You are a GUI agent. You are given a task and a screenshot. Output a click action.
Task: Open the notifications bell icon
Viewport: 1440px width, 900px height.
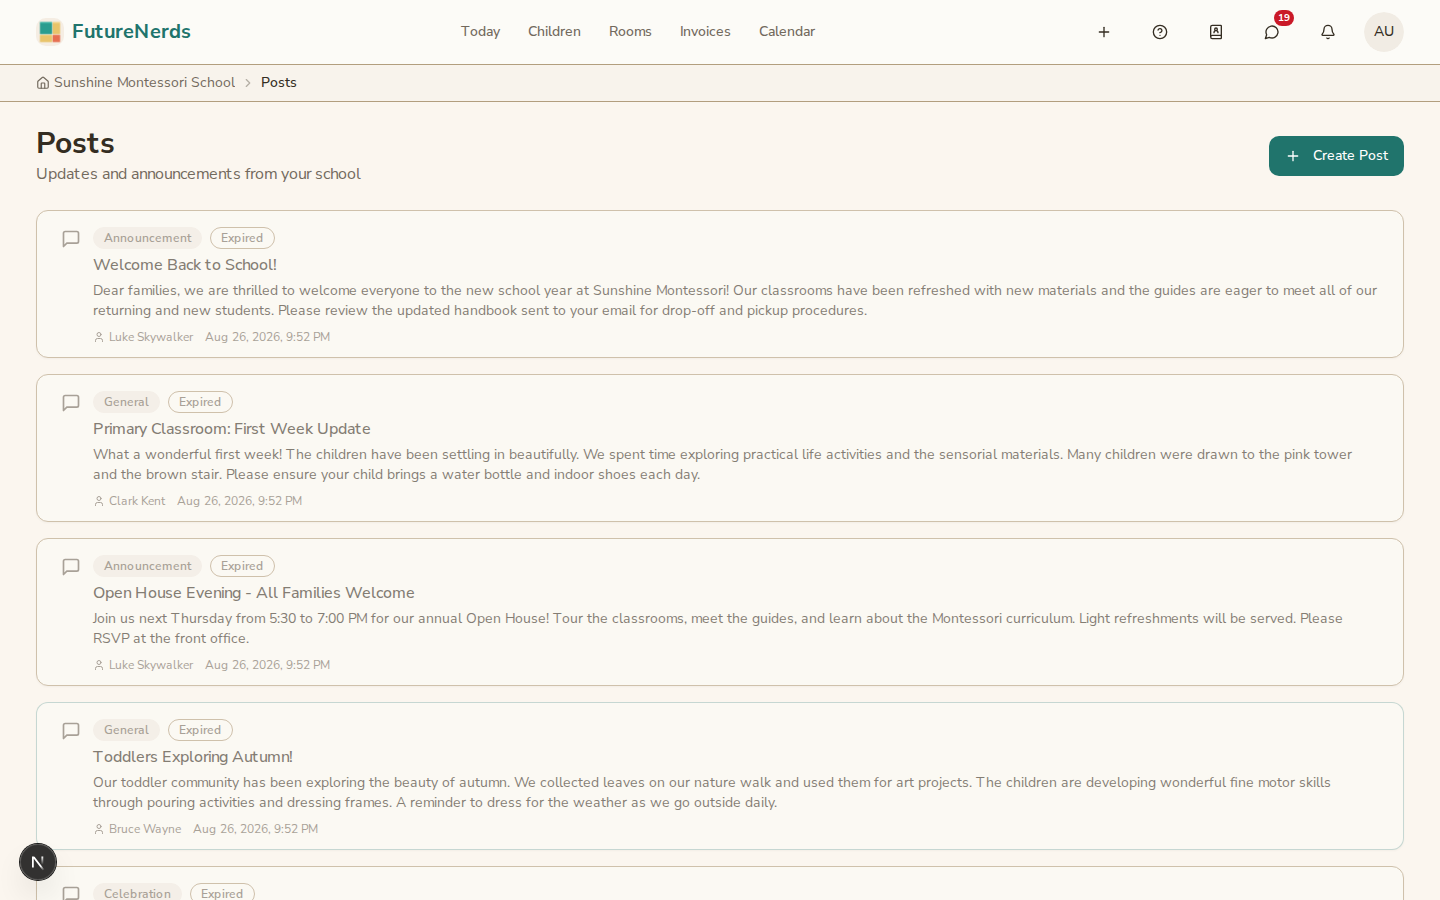pos(1328,32)
